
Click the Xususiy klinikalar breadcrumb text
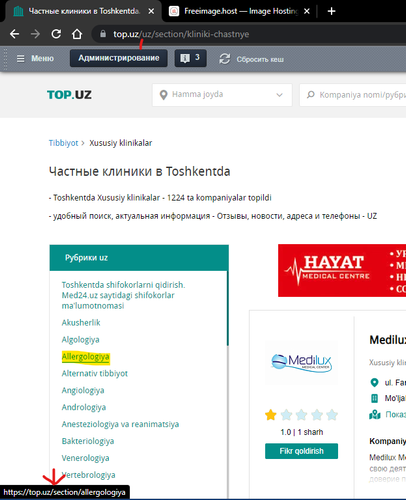(x=121, y=143)
